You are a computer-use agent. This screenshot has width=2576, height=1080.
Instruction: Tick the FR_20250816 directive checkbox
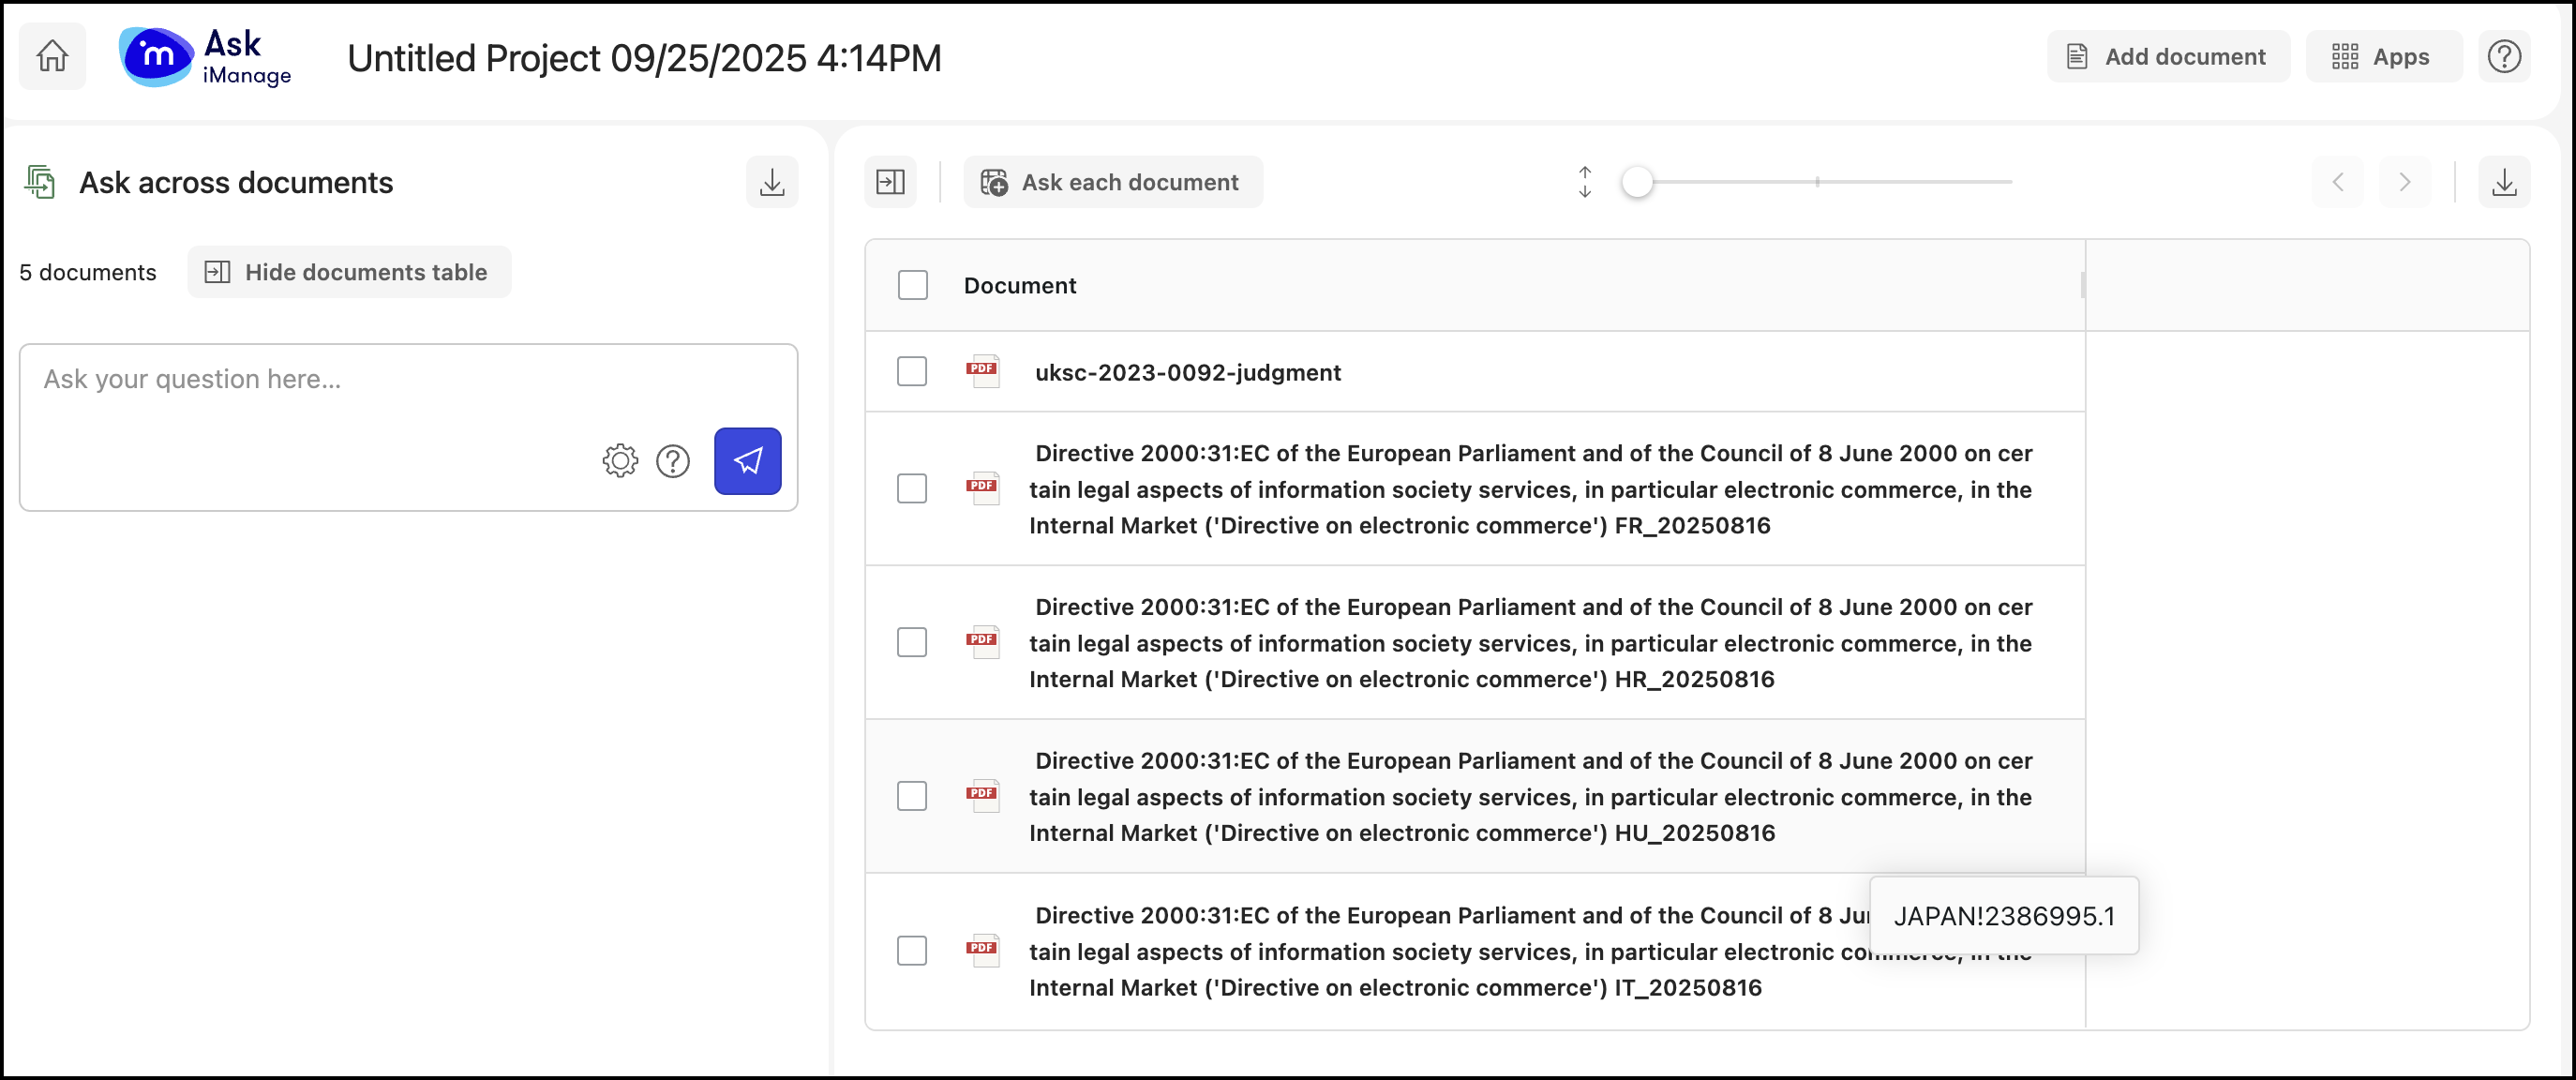[x=911, y=489]
